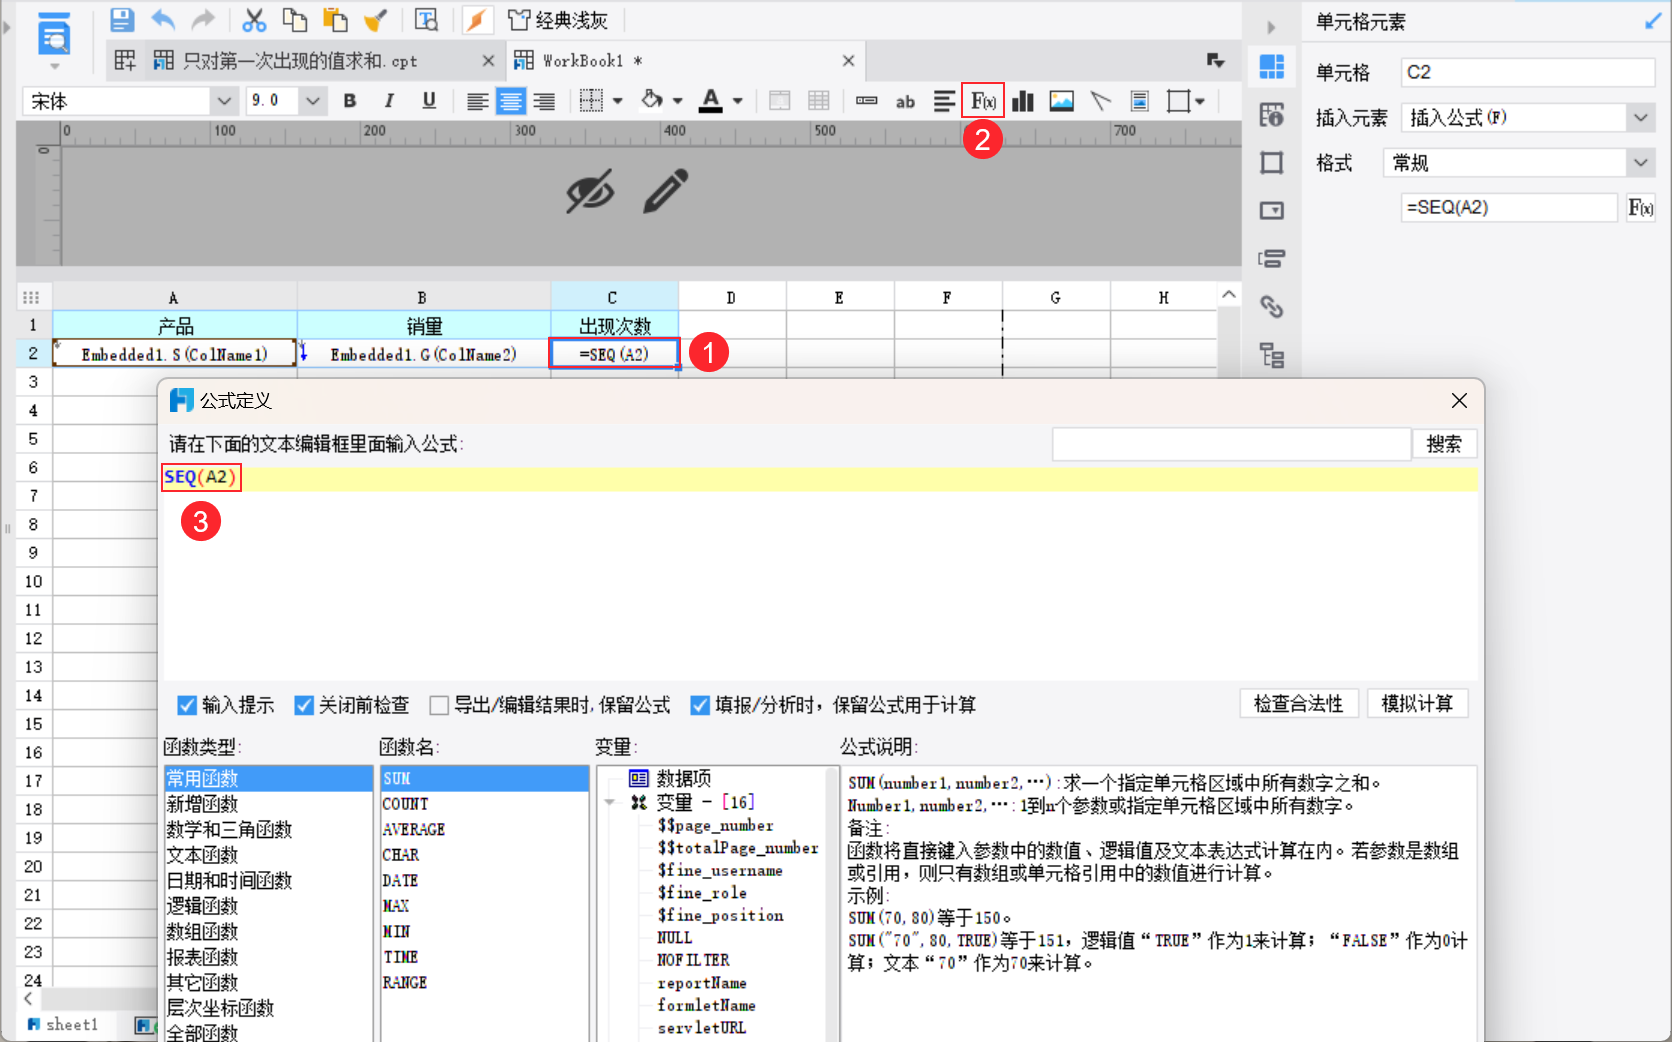Toggle underline formatting
Image resolution: width=1672 pixels, height=1042 pixels.
pos(429,101)
